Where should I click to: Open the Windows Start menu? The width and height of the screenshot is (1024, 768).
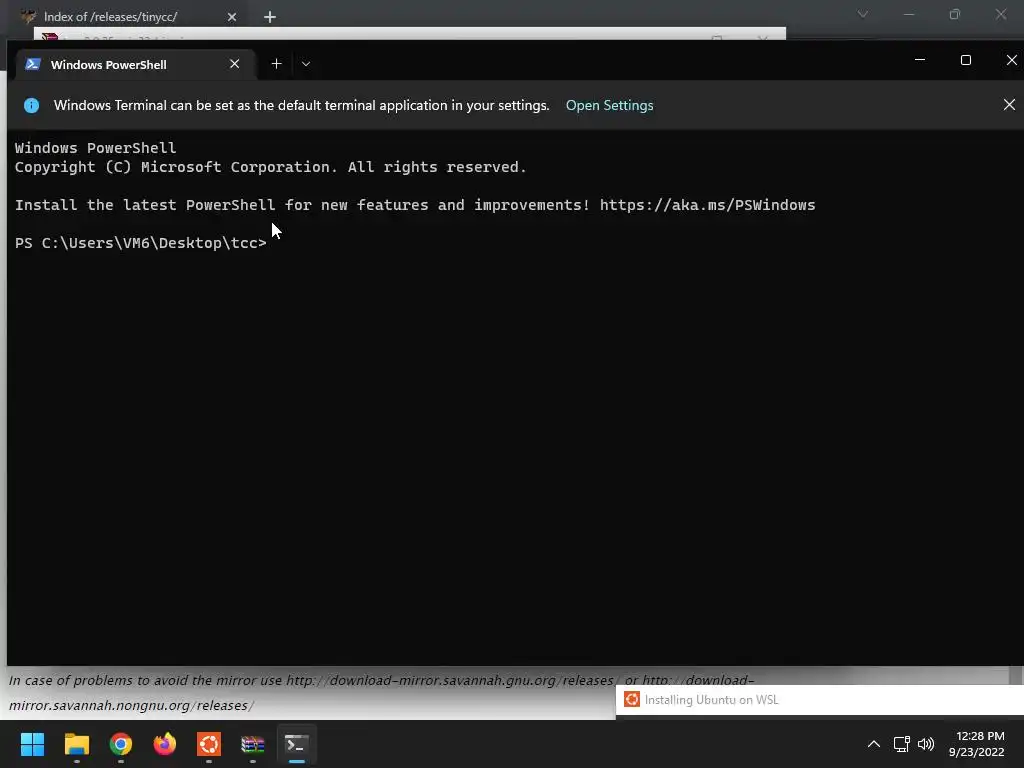[x=32, y=744]
